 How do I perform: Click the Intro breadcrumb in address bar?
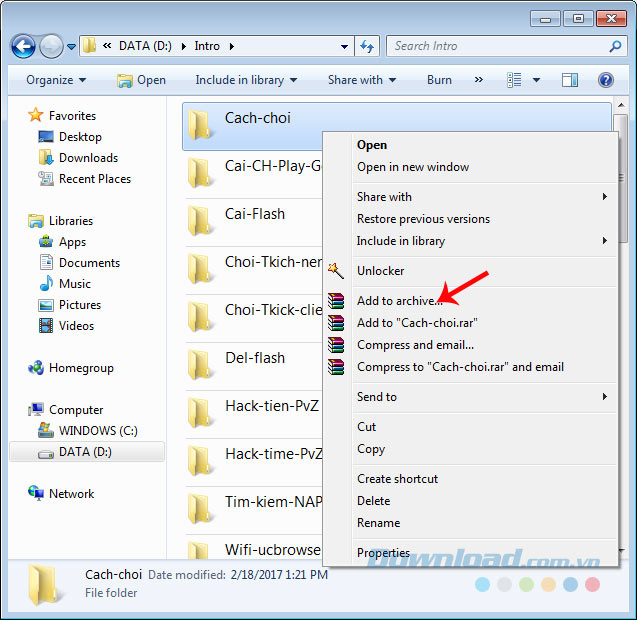click(207, 46)
